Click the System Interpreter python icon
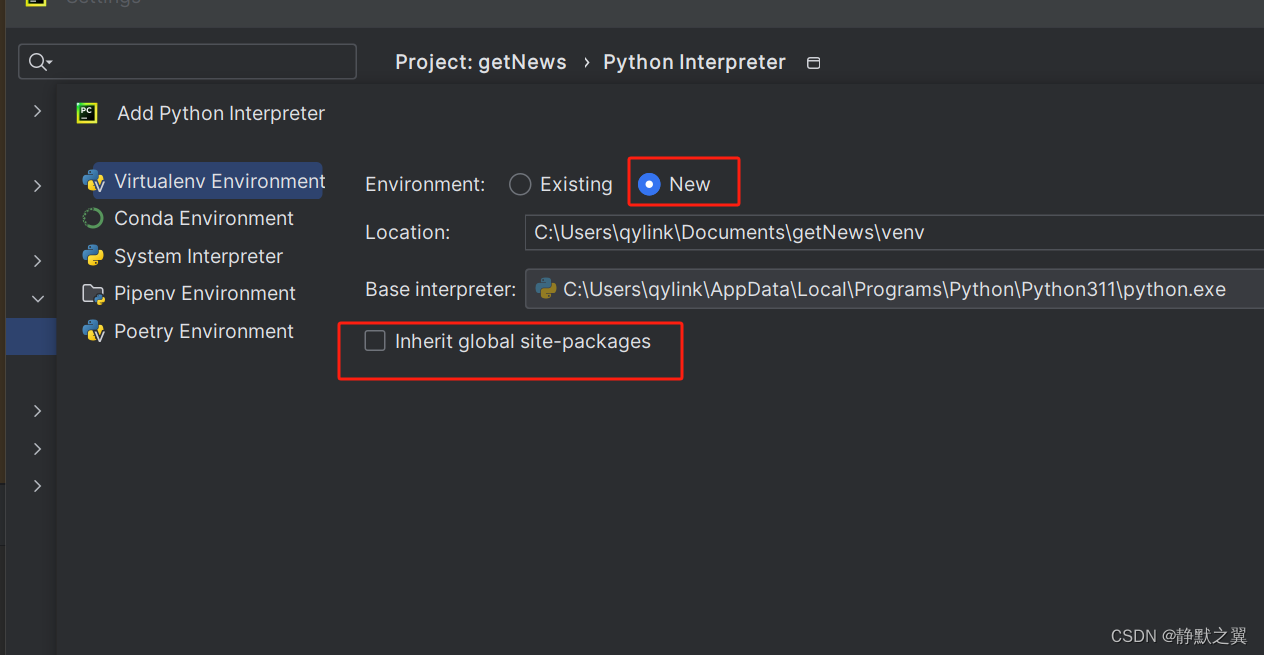1264x655 pixels. click(93, 257)
